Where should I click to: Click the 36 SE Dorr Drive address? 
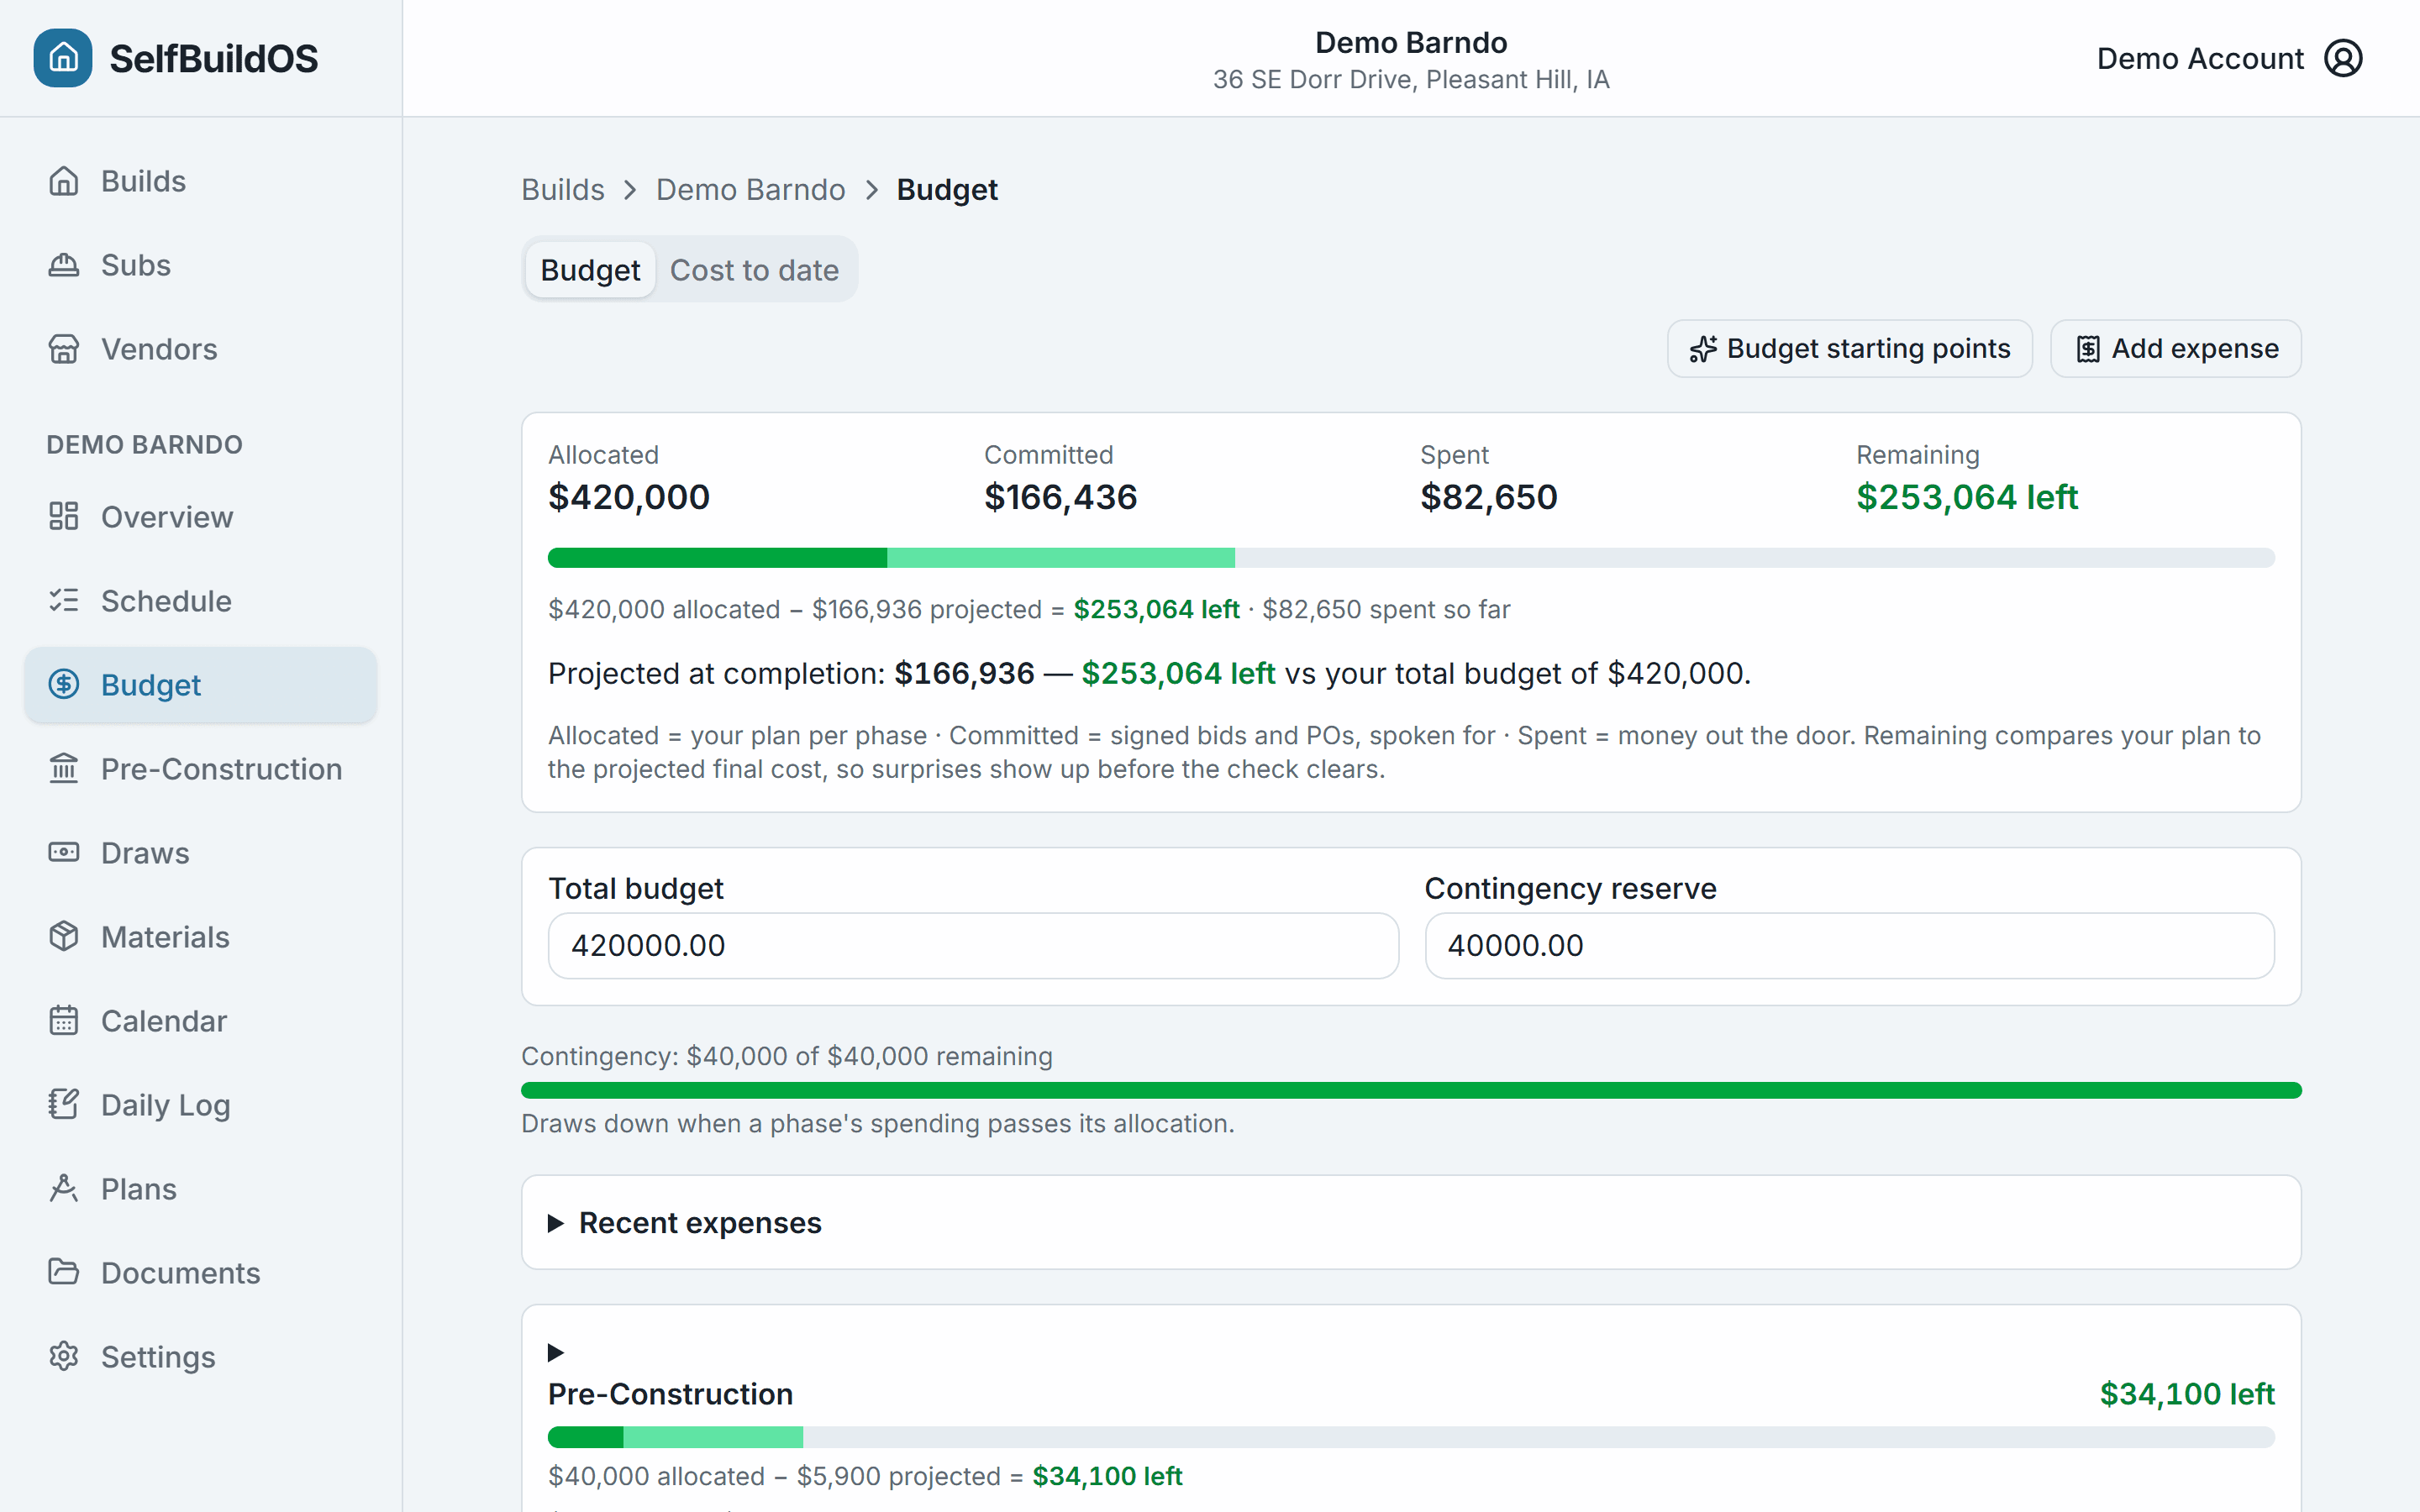click(1410, 80)
